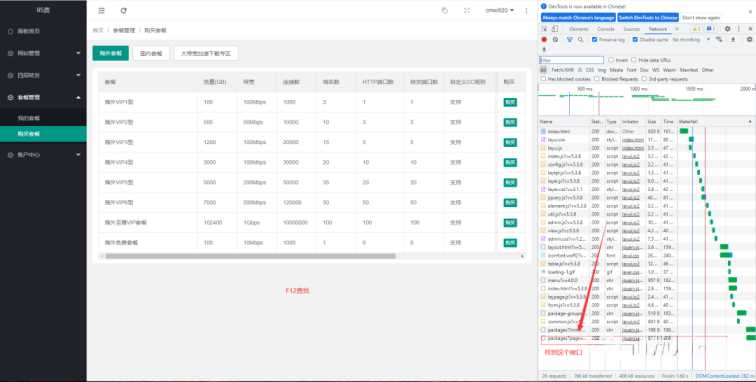The width and height of the screenshot is (756, 382).
Task: Toggle the DevTools network filter funnel icon
Action: 569,40
